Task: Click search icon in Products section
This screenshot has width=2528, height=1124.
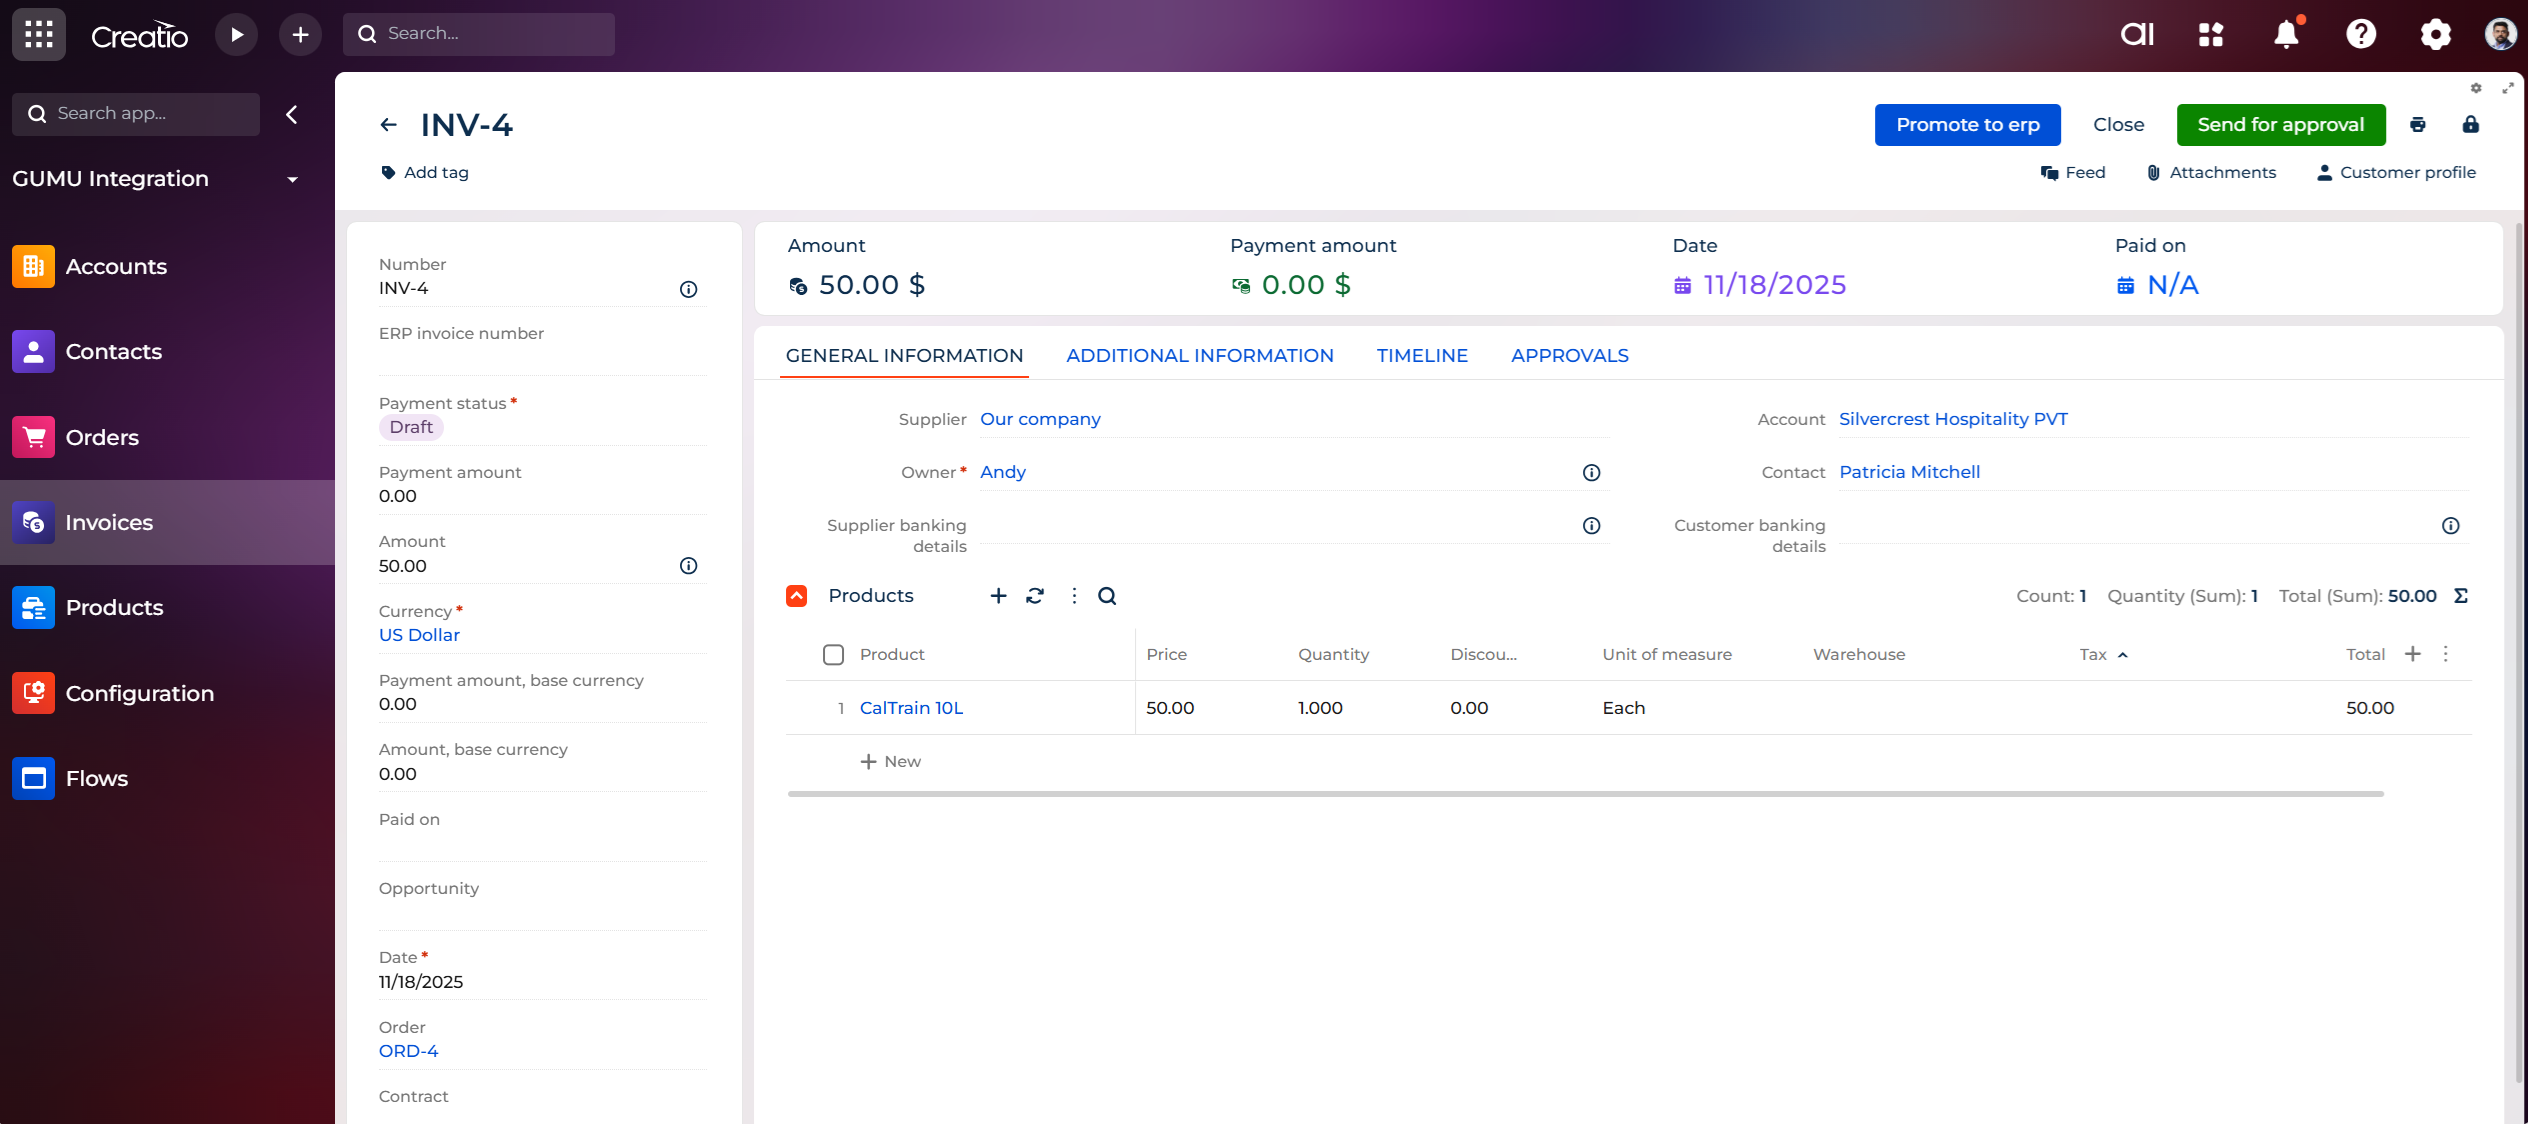Action: click(x=1107, y=596)
